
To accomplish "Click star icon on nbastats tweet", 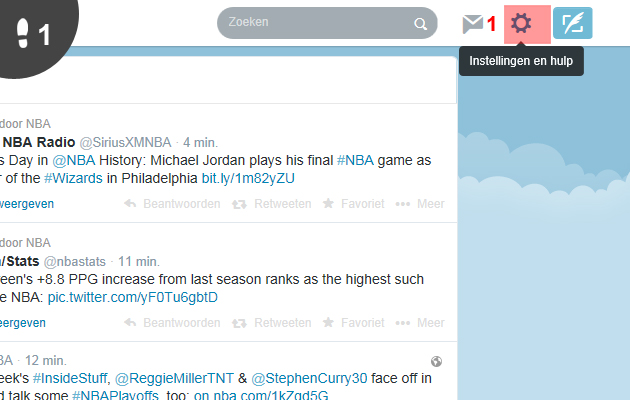I will coord(328,322).
